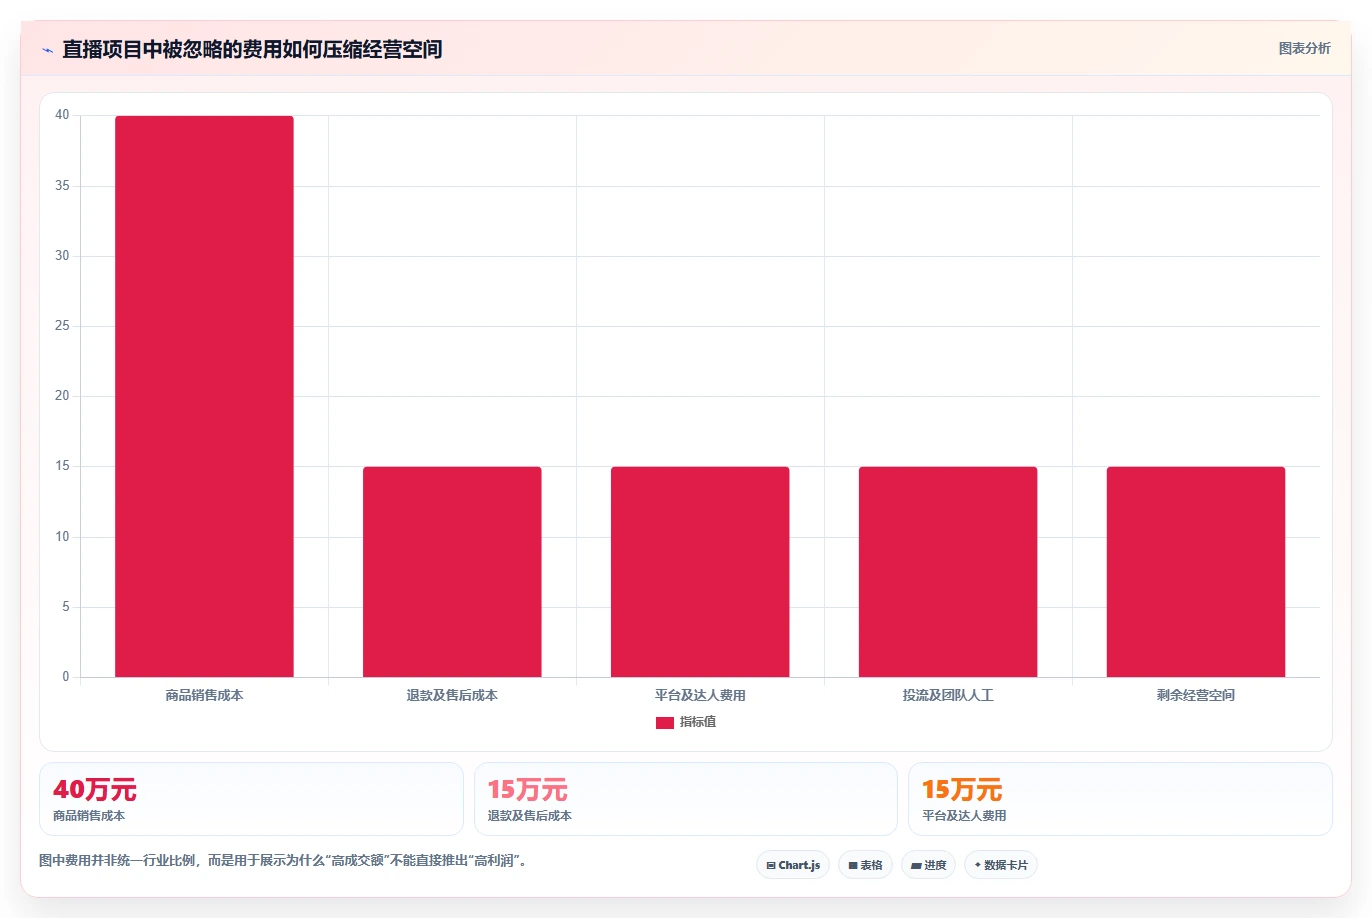Image resolution: width=1372 pixels, height=918 pixels.
Task: Click the 商品销售成本 axis label
Action: [x=204, y=695]
